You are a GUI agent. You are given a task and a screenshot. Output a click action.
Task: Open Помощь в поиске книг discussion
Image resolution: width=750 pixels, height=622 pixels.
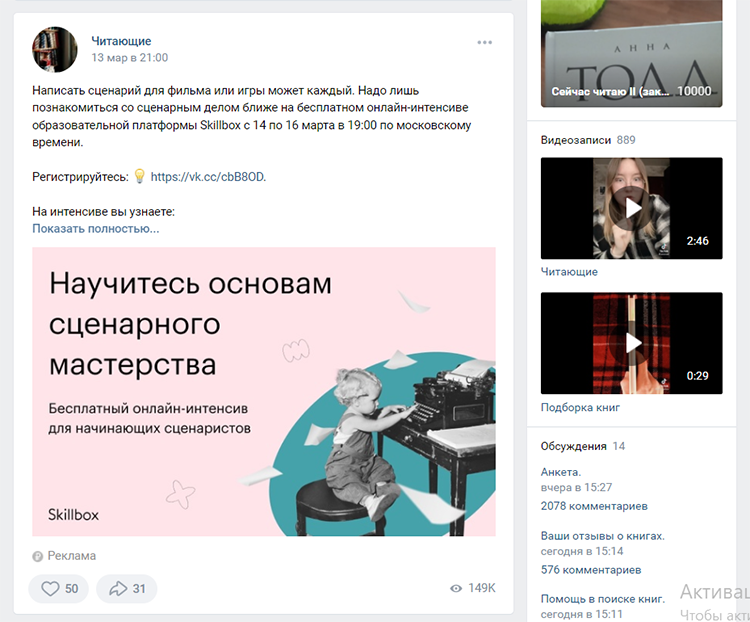603,599
